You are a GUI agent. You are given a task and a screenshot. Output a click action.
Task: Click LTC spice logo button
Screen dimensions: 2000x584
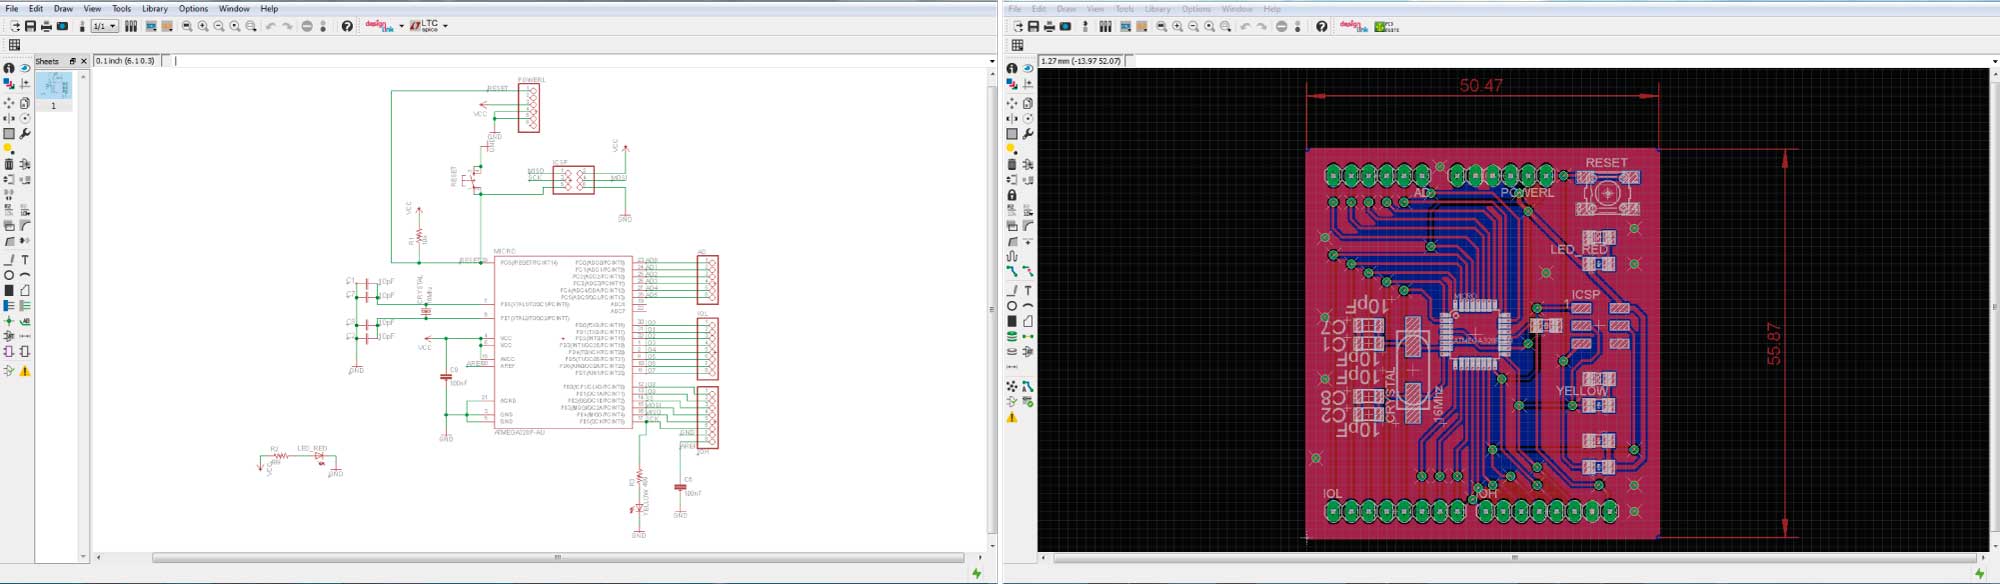tap(424, 26)
